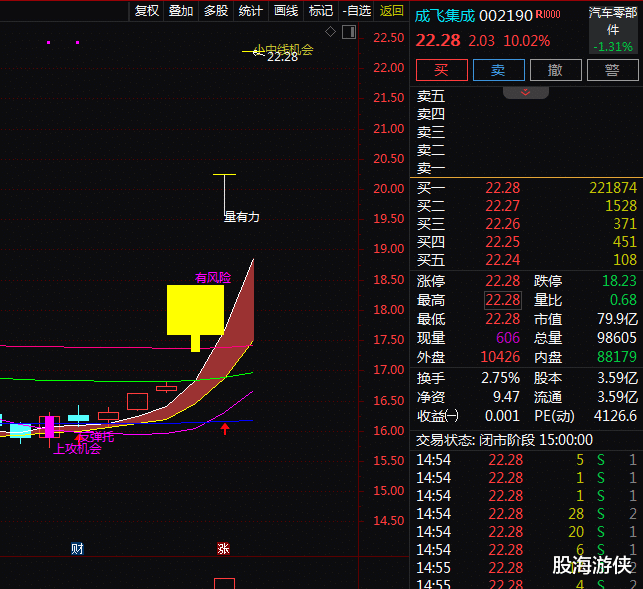Click the 换手 value 2.75%
643x589 pixels.
click(500, 378)
